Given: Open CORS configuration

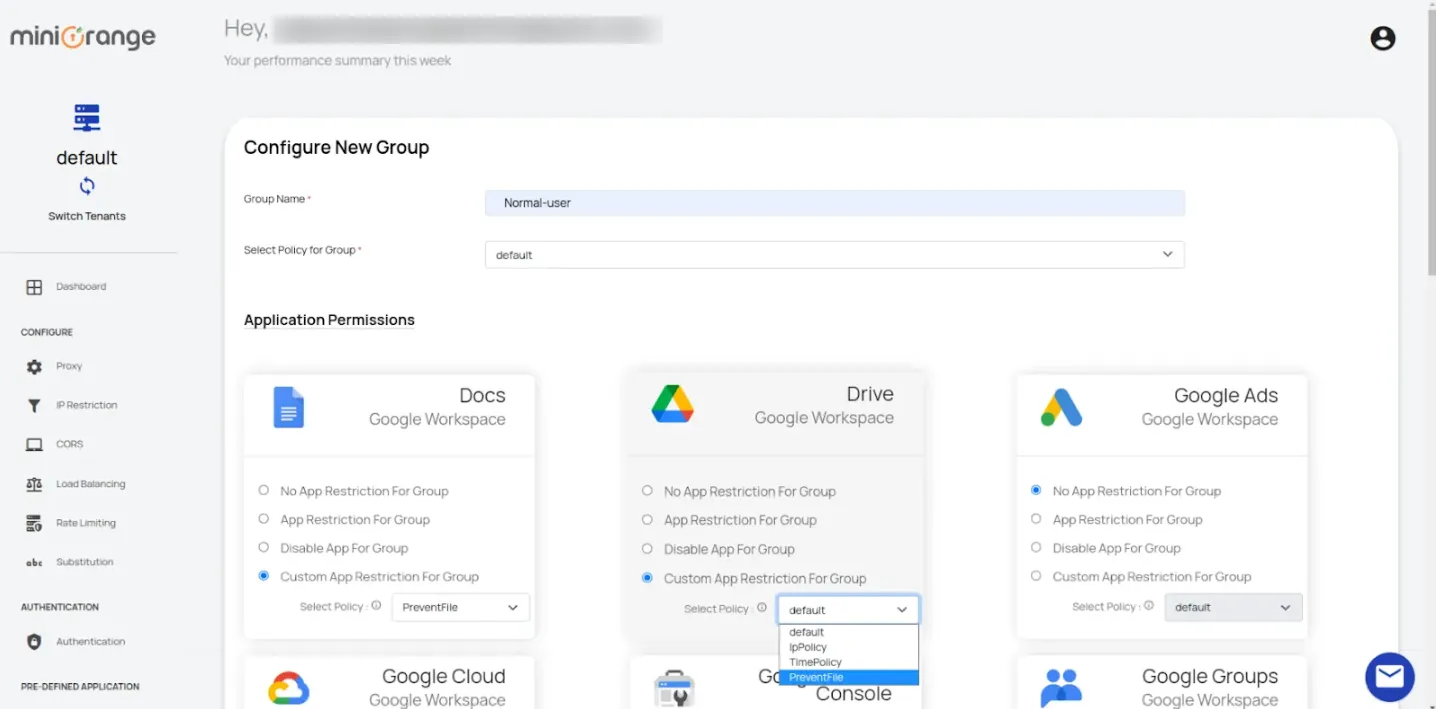Looking at the screenshot, I should tap(70, 444).
